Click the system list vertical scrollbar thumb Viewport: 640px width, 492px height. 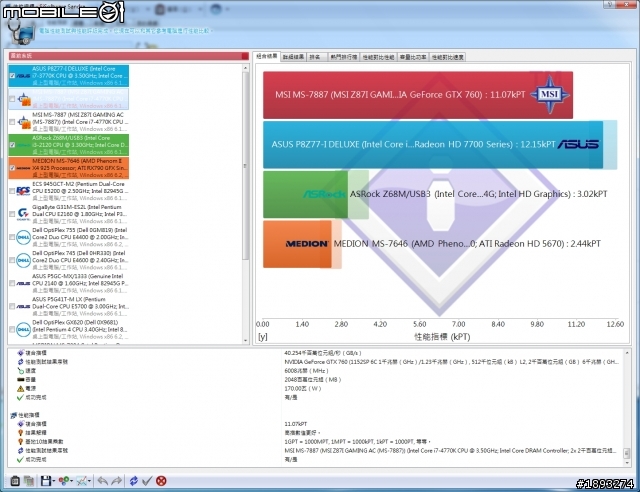click(246, 165)
